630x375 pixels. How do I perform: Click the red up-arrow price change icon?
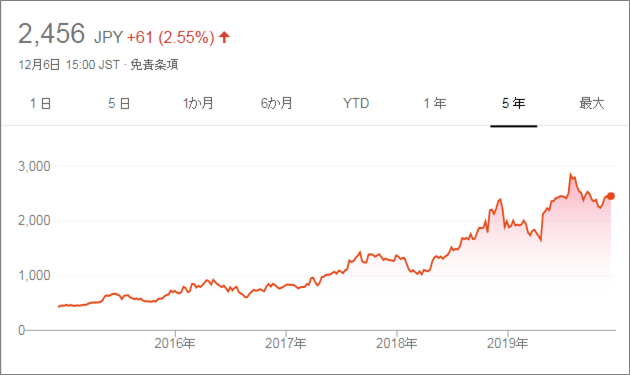pyautogui.click(x=224, y=37)
